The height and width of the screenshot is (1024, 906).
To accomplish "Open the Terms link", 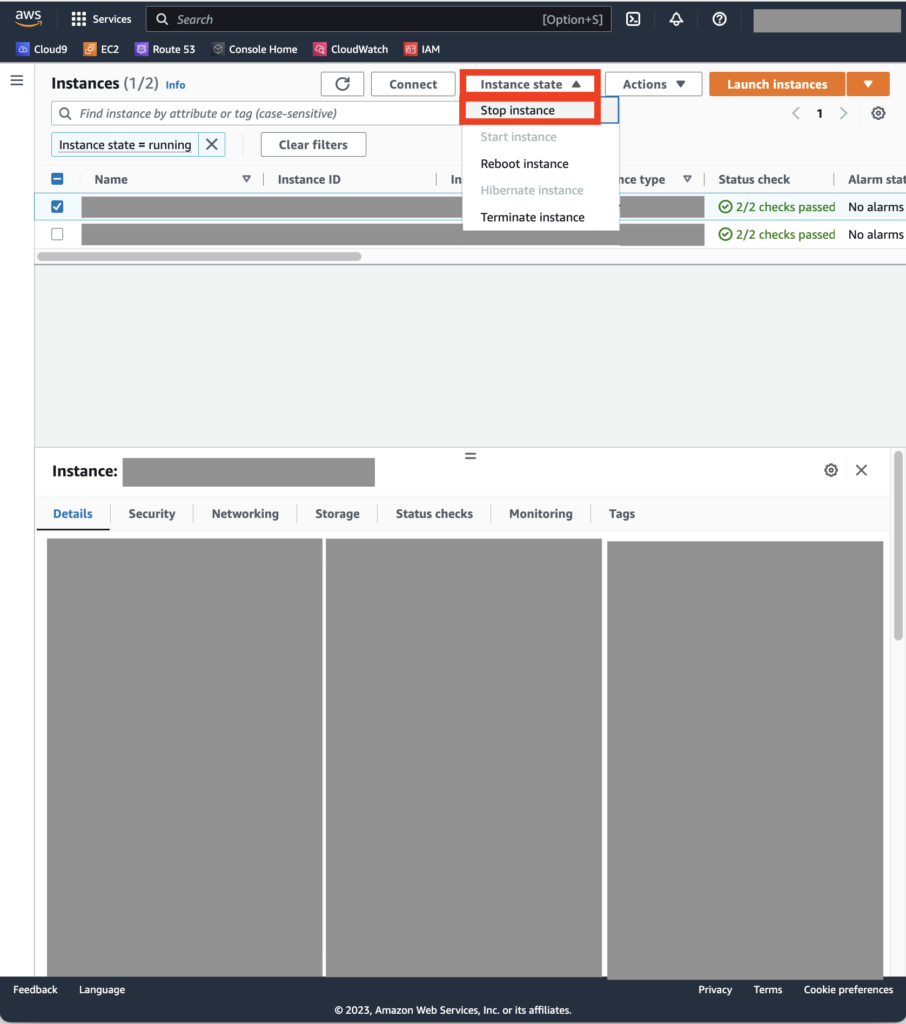I will (x=768, y=989).
